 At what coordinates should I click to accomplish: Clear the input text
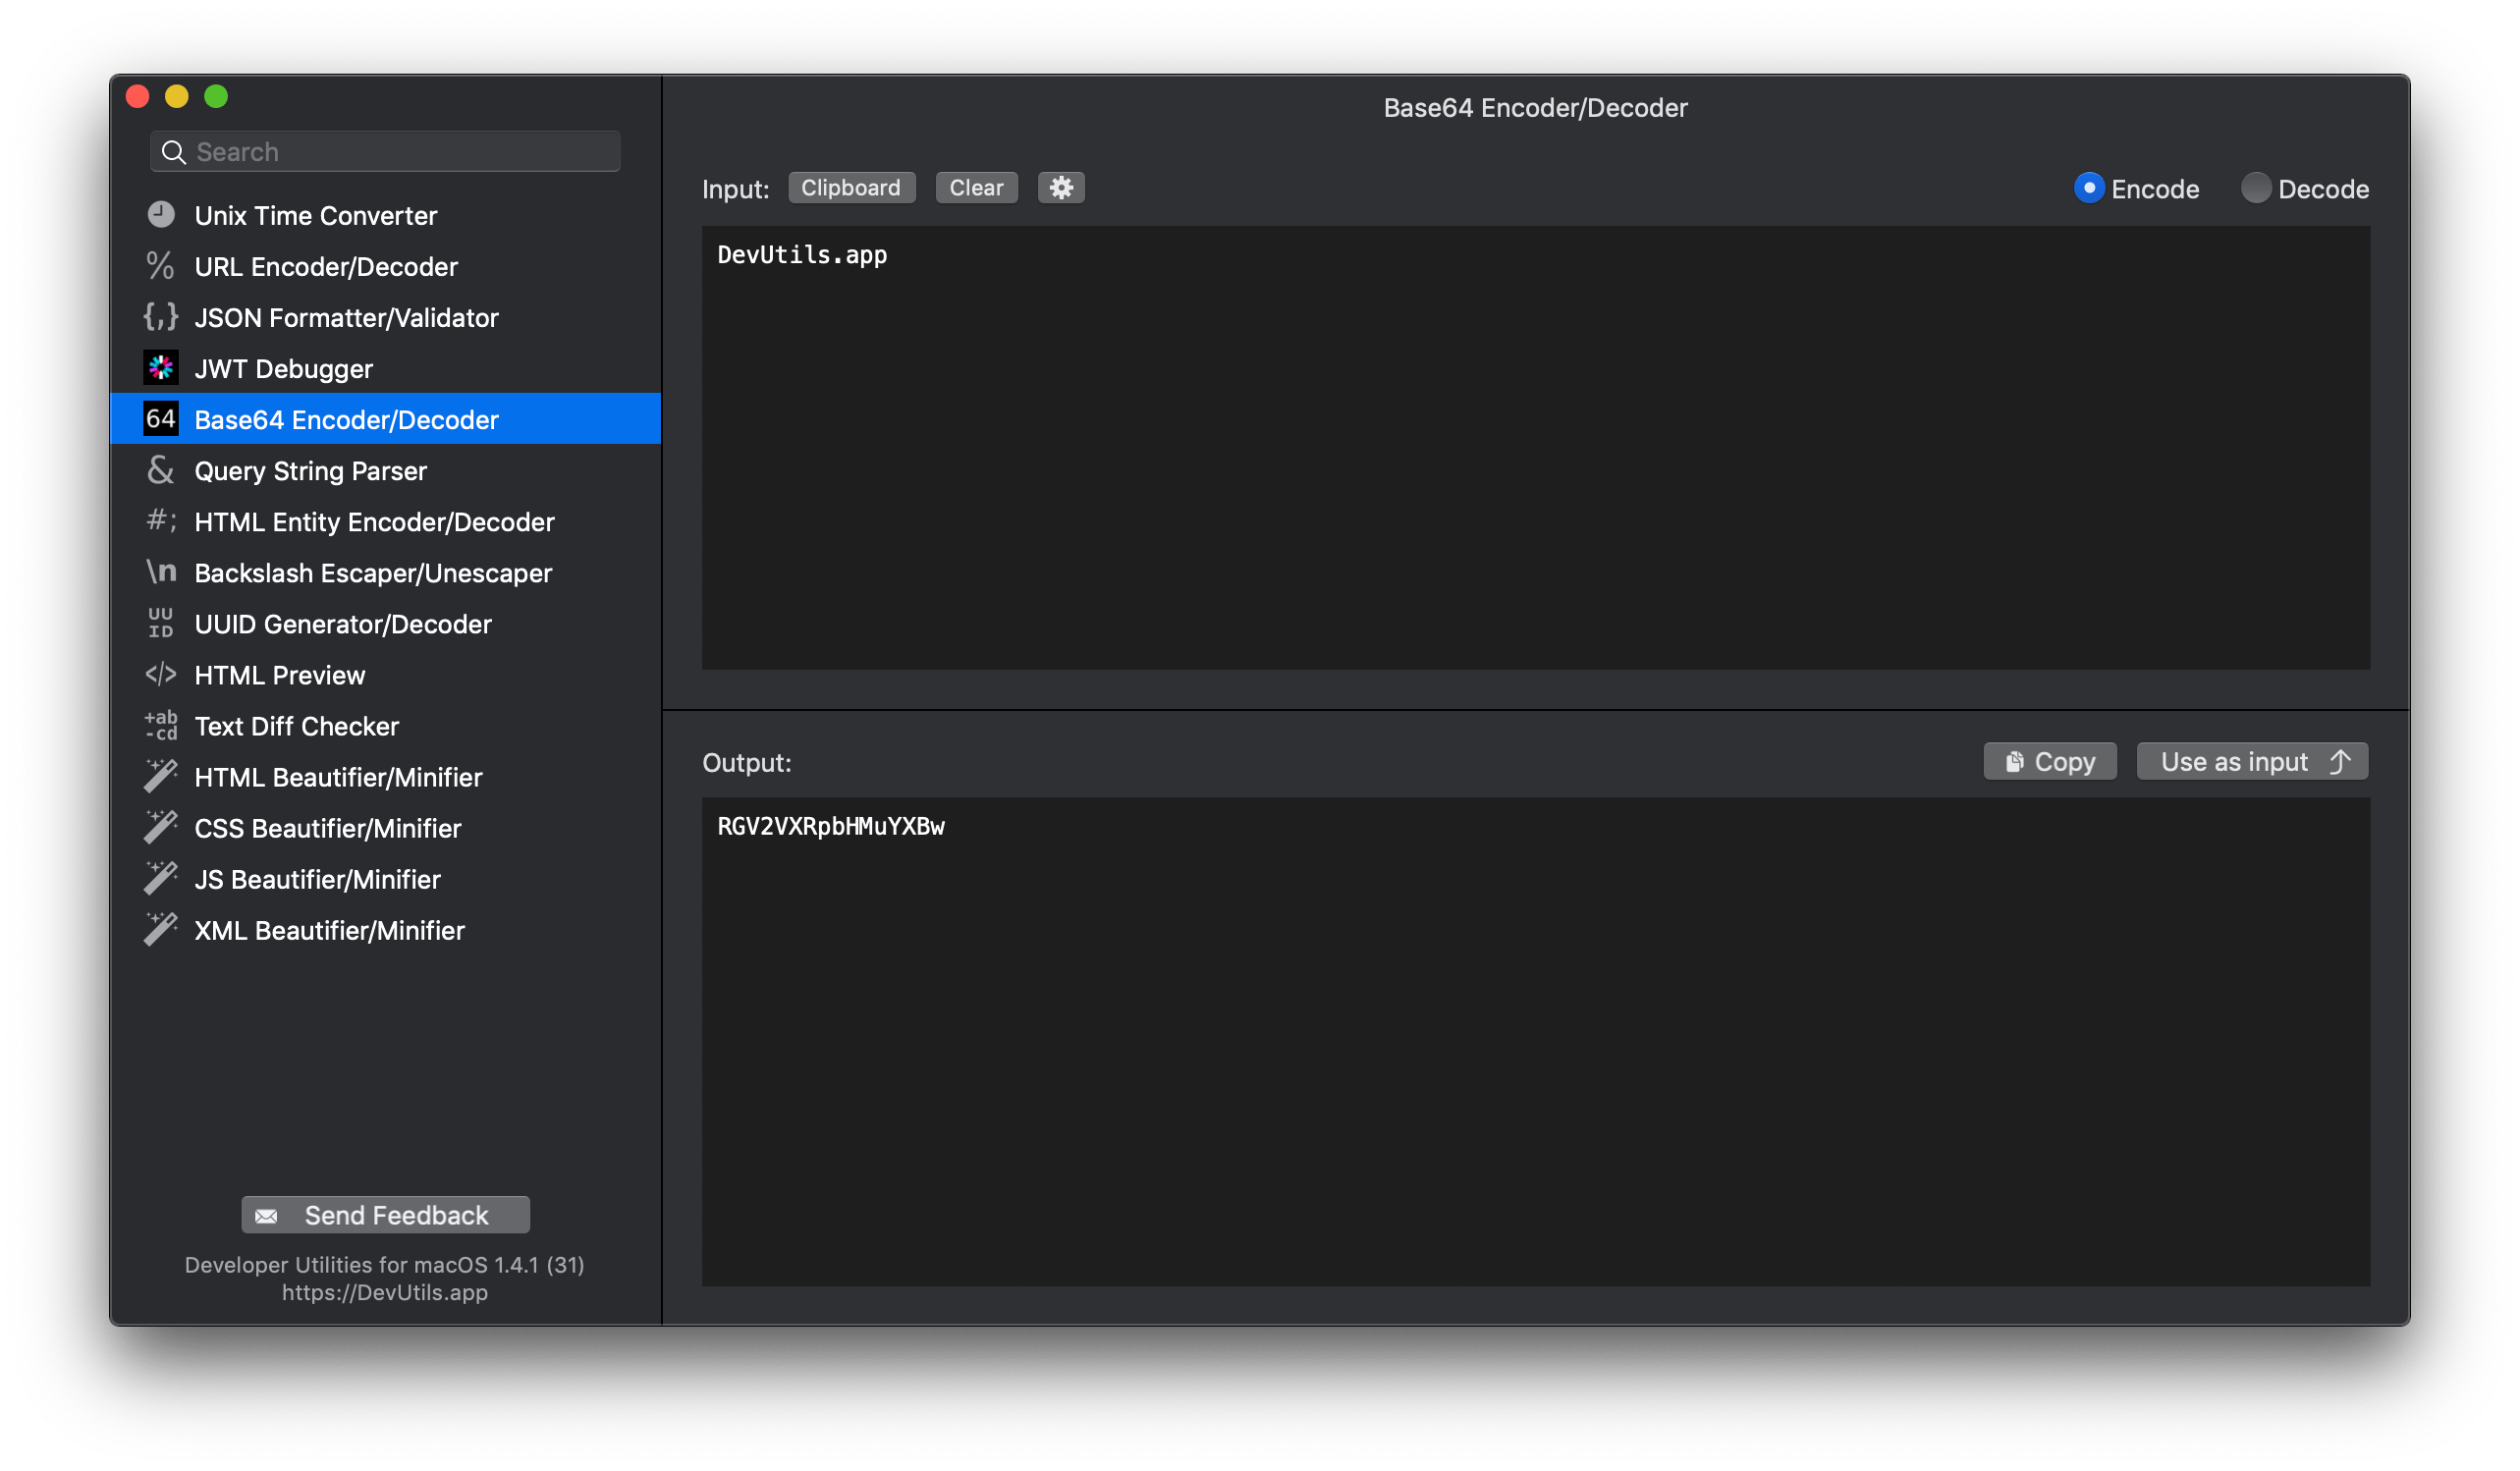(976, 188)
